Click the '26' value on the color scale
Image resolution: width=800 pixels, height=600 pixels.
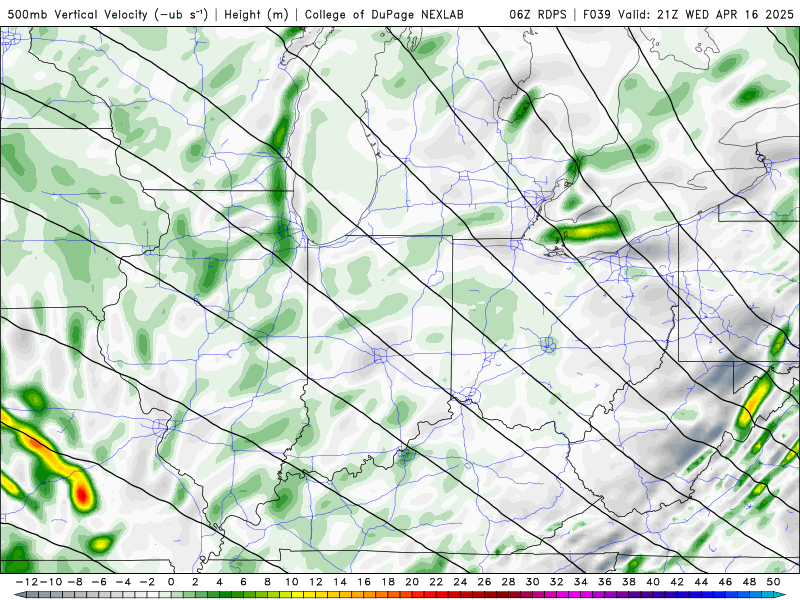coord(484,582)
